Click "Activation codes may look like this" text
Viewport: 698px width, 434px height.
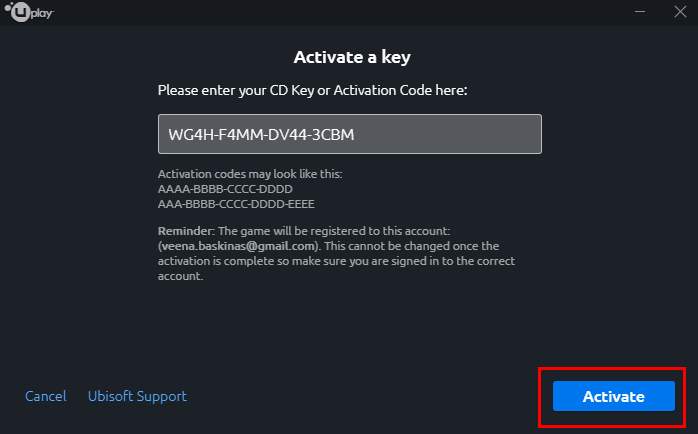click(250, 174)
